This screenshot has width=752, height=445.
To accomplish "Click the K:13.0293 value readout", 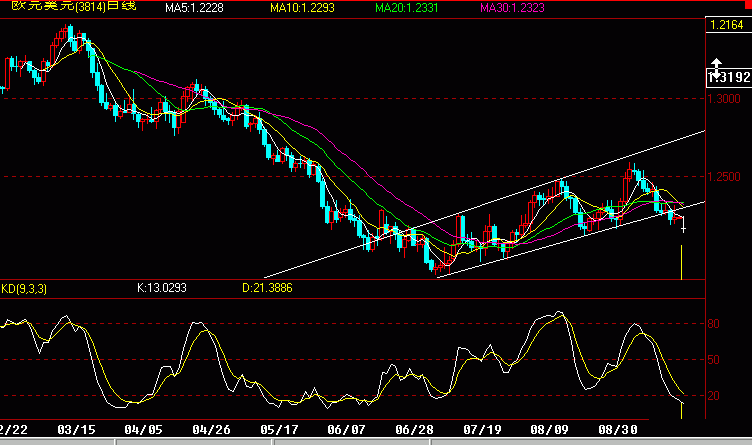I will tap(162, 288).
